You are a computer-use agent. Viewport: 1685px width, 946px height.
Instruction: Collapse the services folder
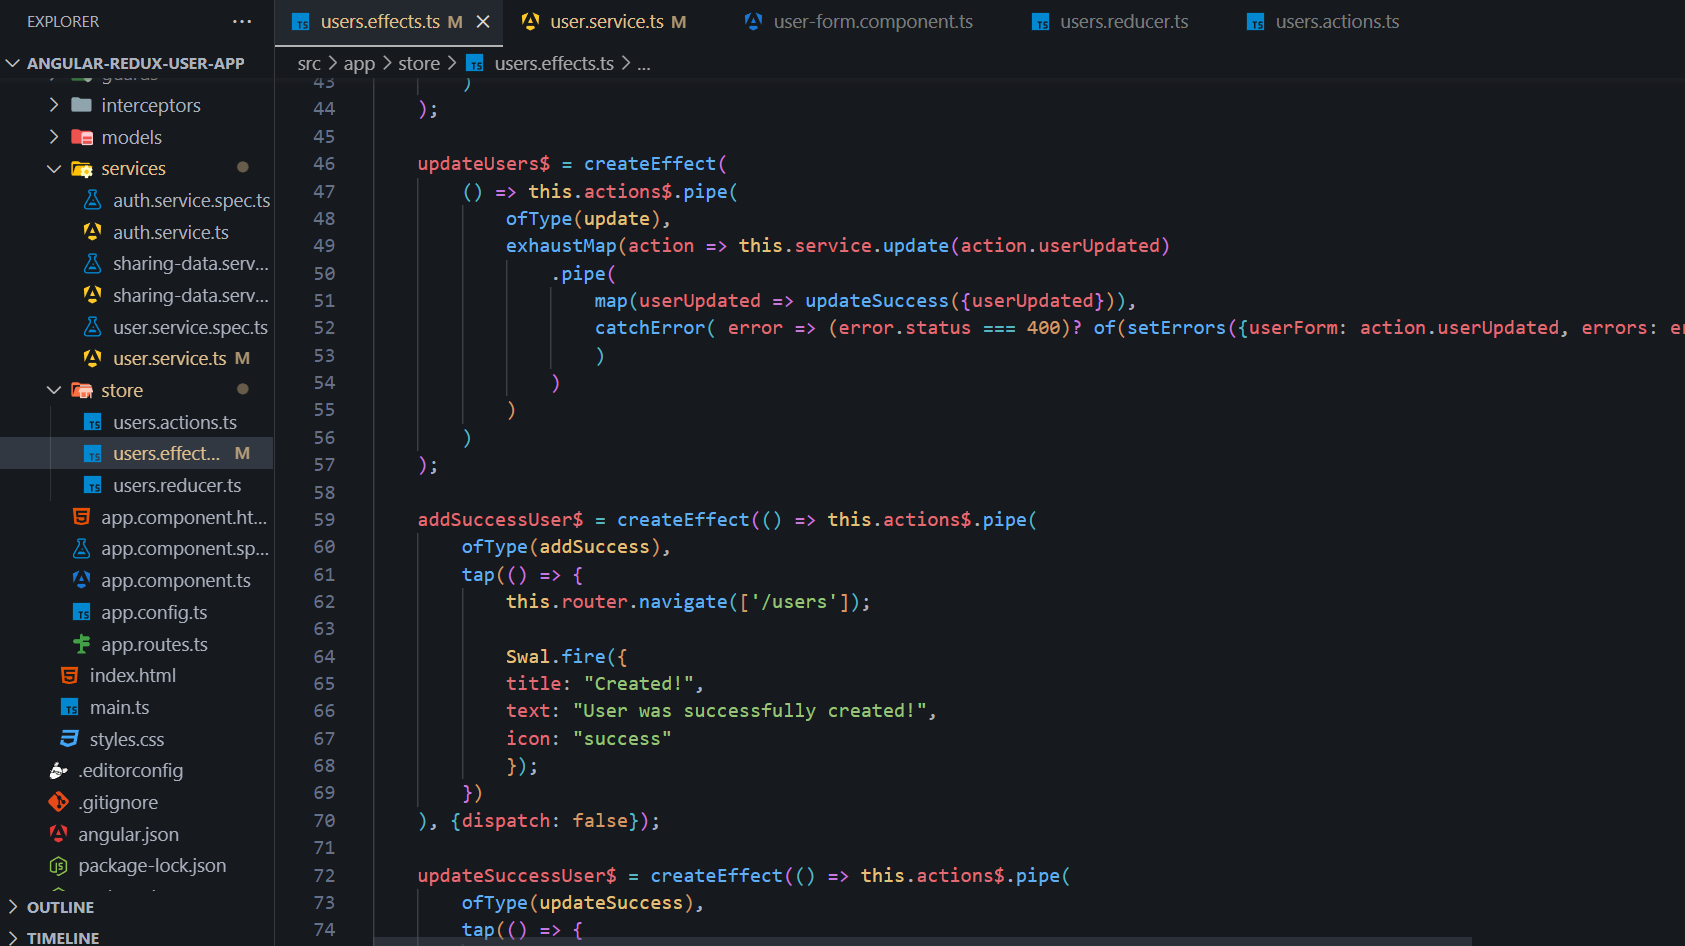54,169
